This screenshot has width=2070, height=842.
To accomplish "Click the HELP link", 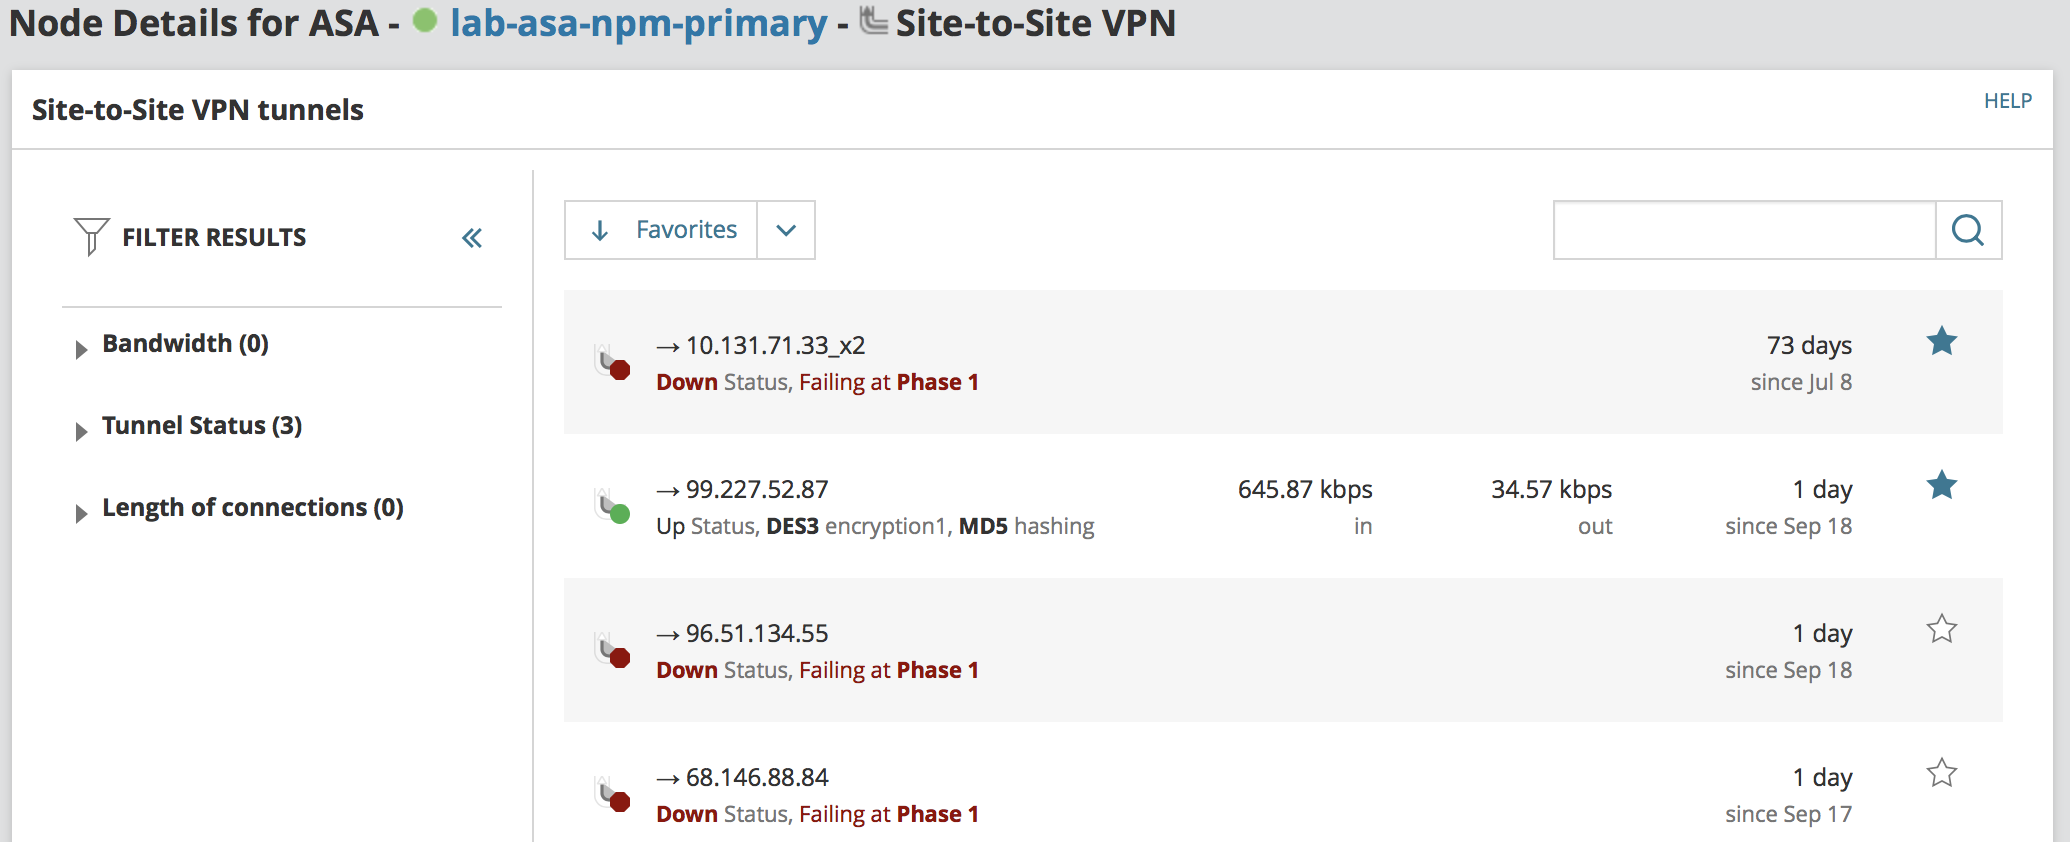I will click(x=2009, y=100).
